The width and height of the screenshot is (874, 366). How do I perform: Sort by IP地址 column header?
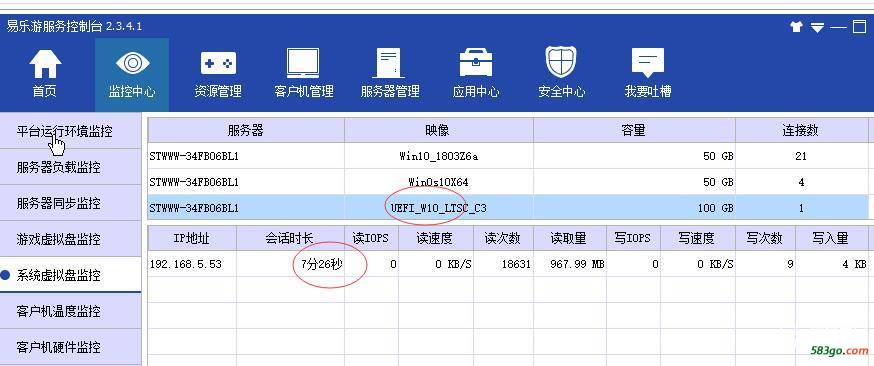coord(192,238)
